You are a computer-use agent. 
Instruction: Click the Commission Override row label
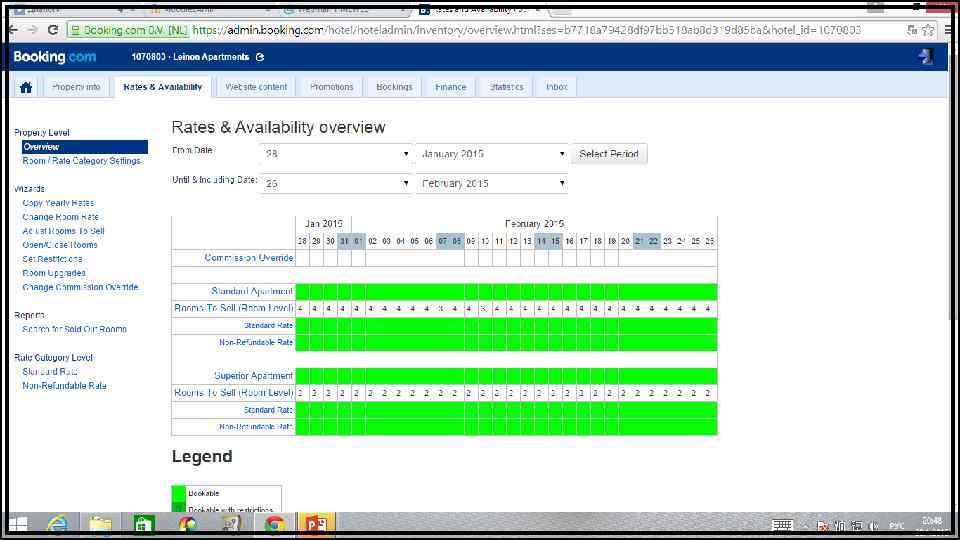click(x=249, y=258)
